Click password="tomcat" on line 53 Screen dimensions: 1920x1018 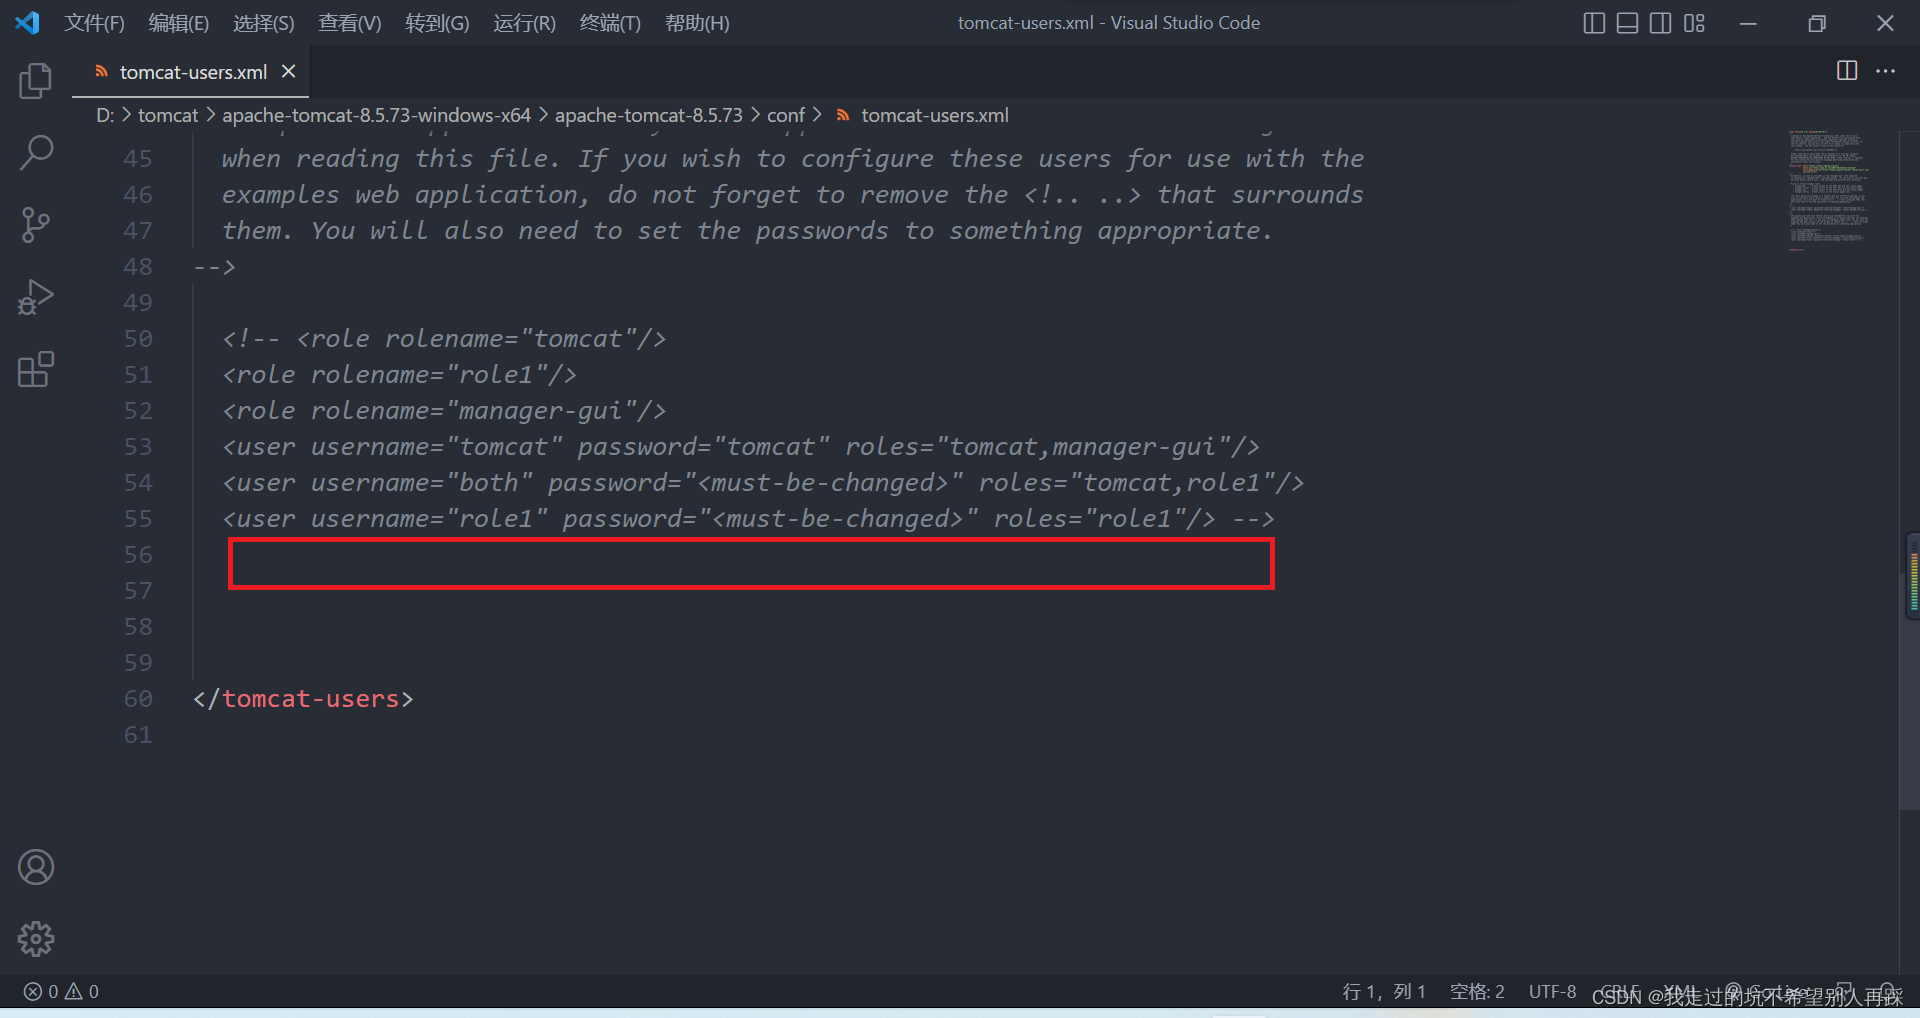[703, 447]
